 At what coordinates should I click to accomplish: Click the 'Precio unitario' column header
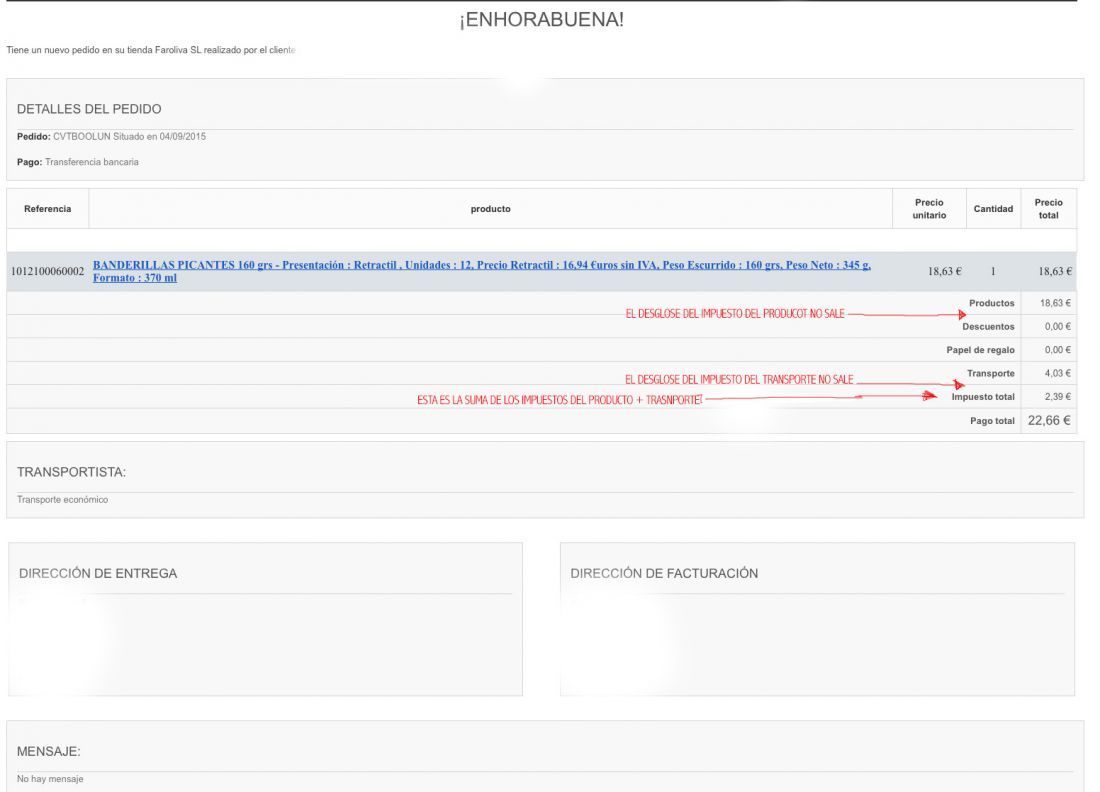pyautogui.click(x=929, y=209)
